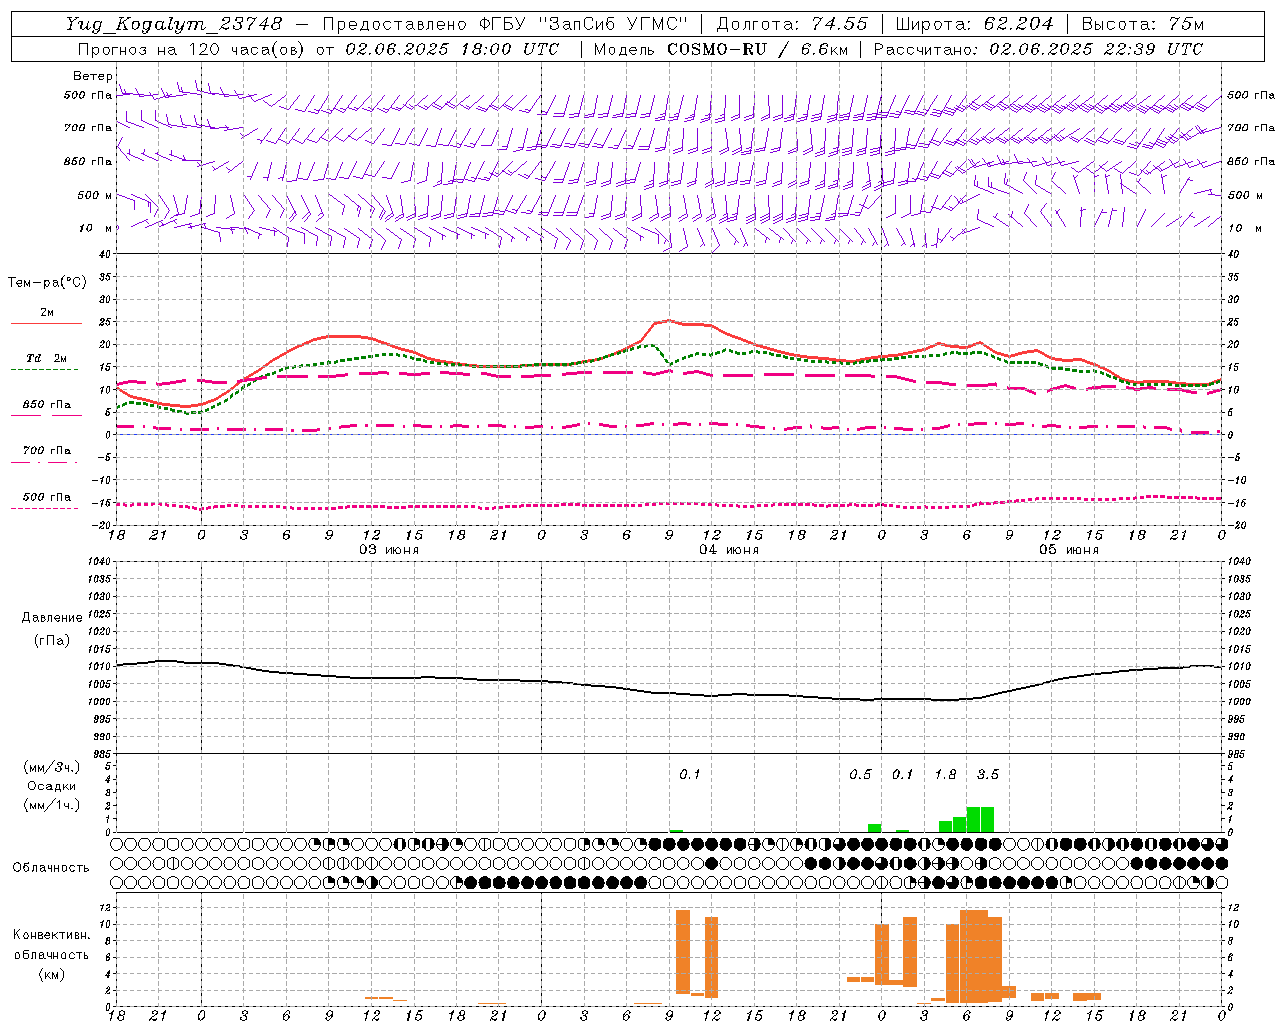Image resolution: width=1280 pixels, height=1024 pixels.
Task: Click the 700 гПа temperature legend entry
Action: [x=46, y=451]
